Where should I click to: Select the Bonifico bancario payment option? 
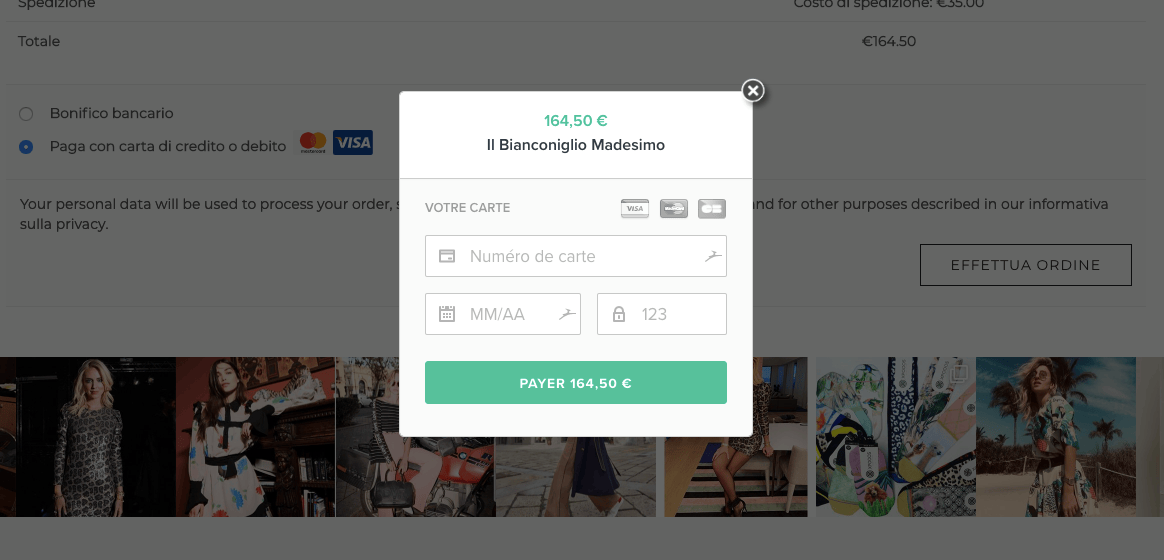pos(26,114)
